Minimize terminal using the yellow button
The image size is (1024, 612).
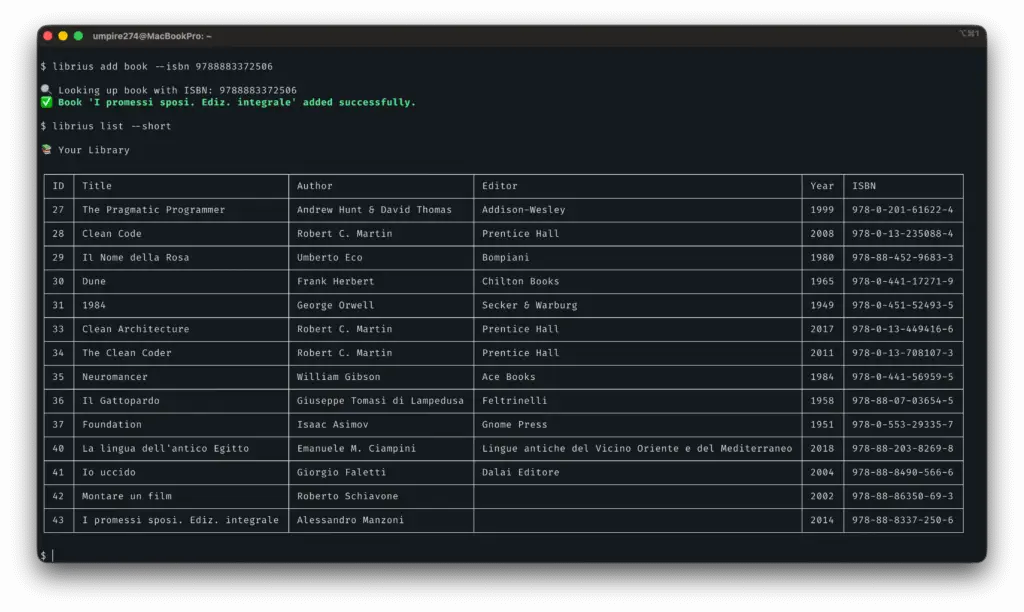pos(63,36)
